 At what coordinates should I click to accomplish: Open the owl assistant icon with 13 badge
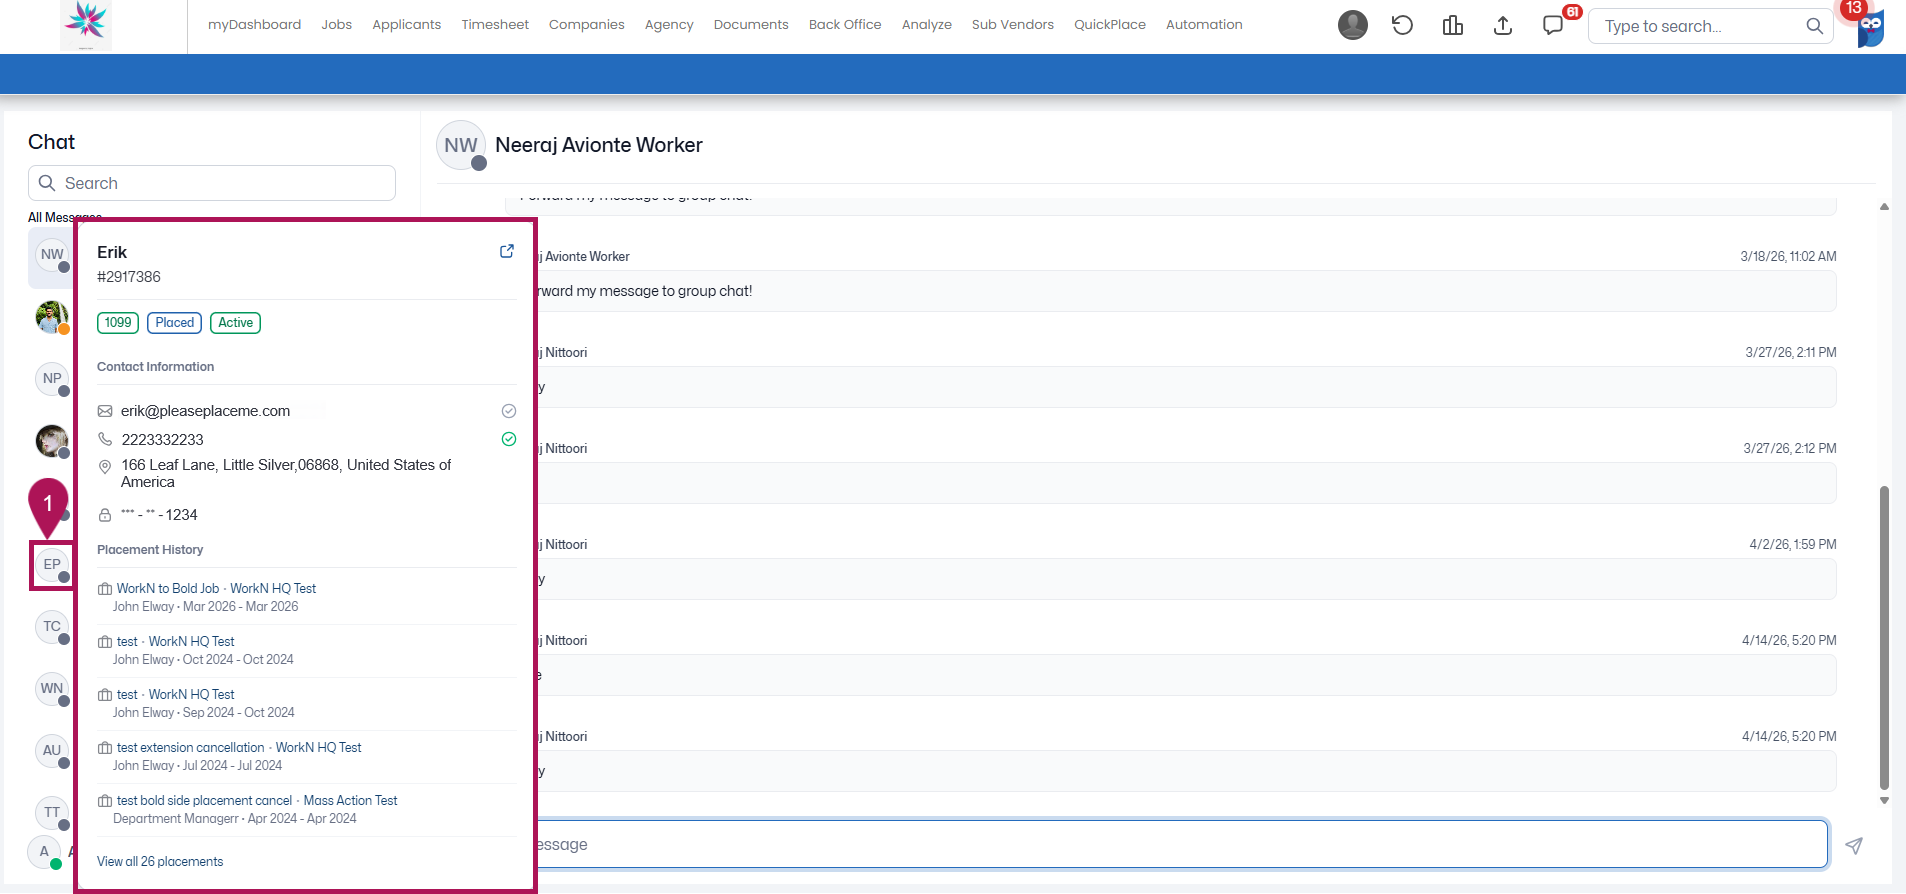(1870, 27)
